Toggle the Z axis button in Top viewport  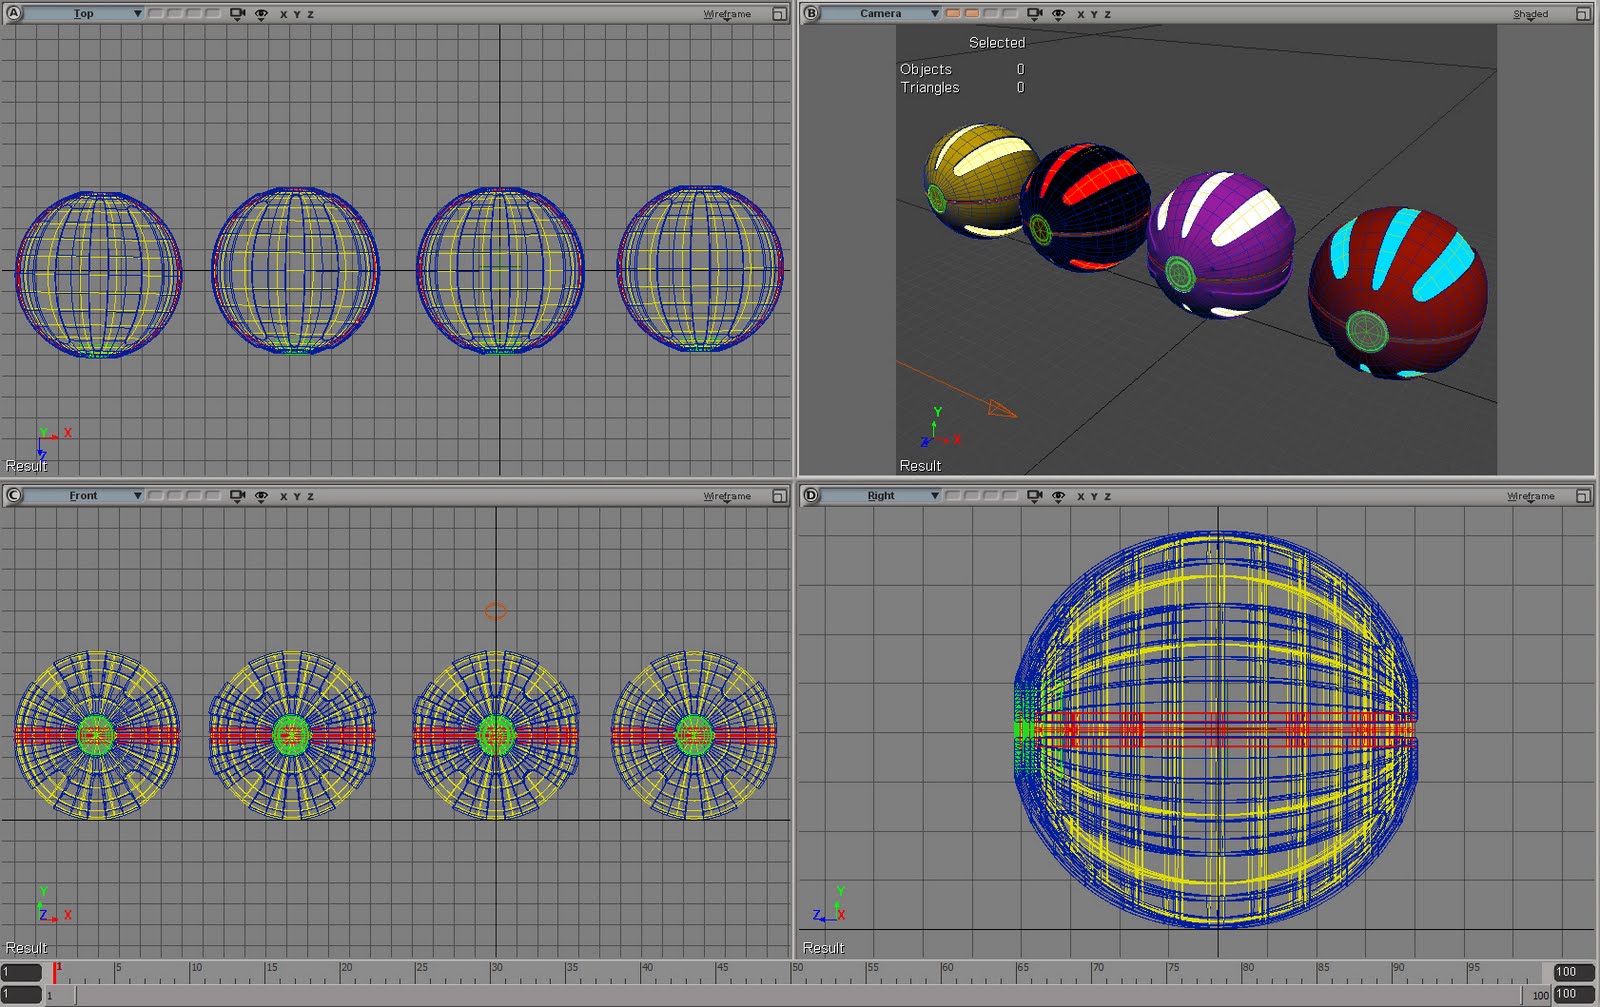[x=310, y=15]
